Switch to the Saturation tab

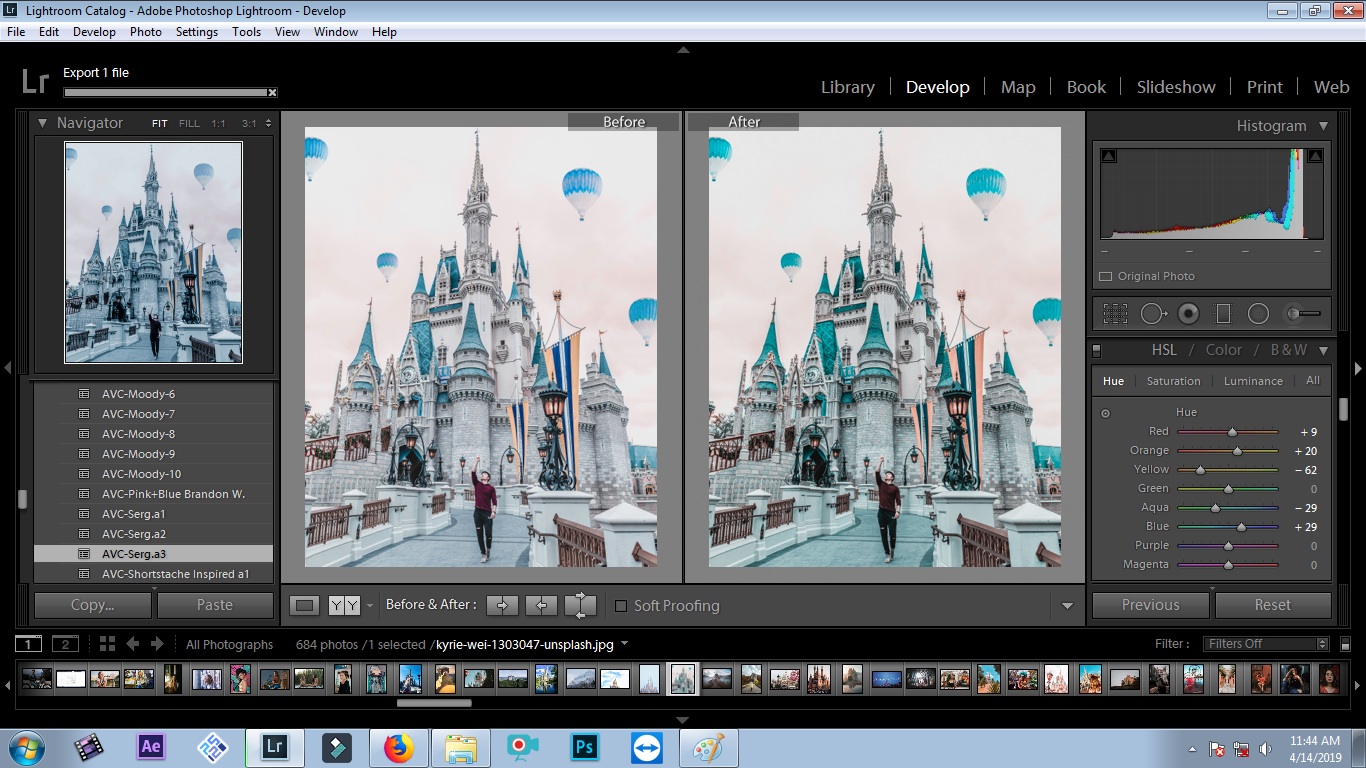[x=1173, y=381]
